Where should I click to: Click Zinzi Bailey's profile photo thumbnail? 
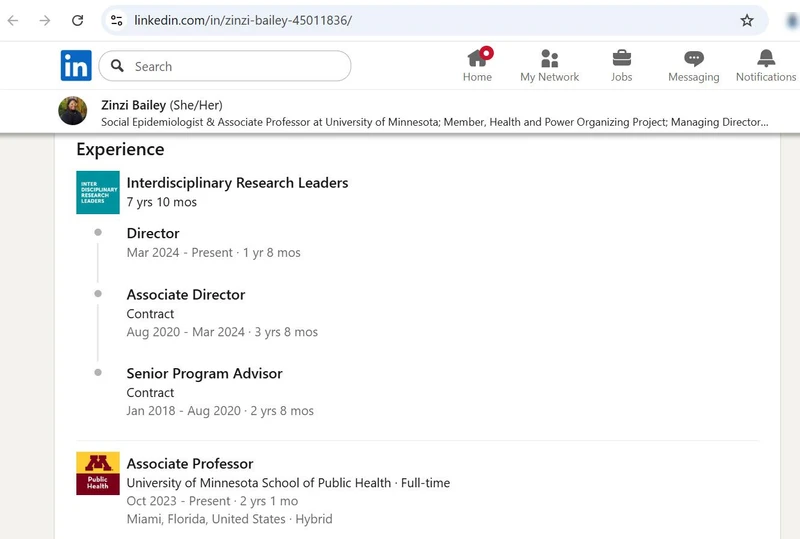[73, 111]
